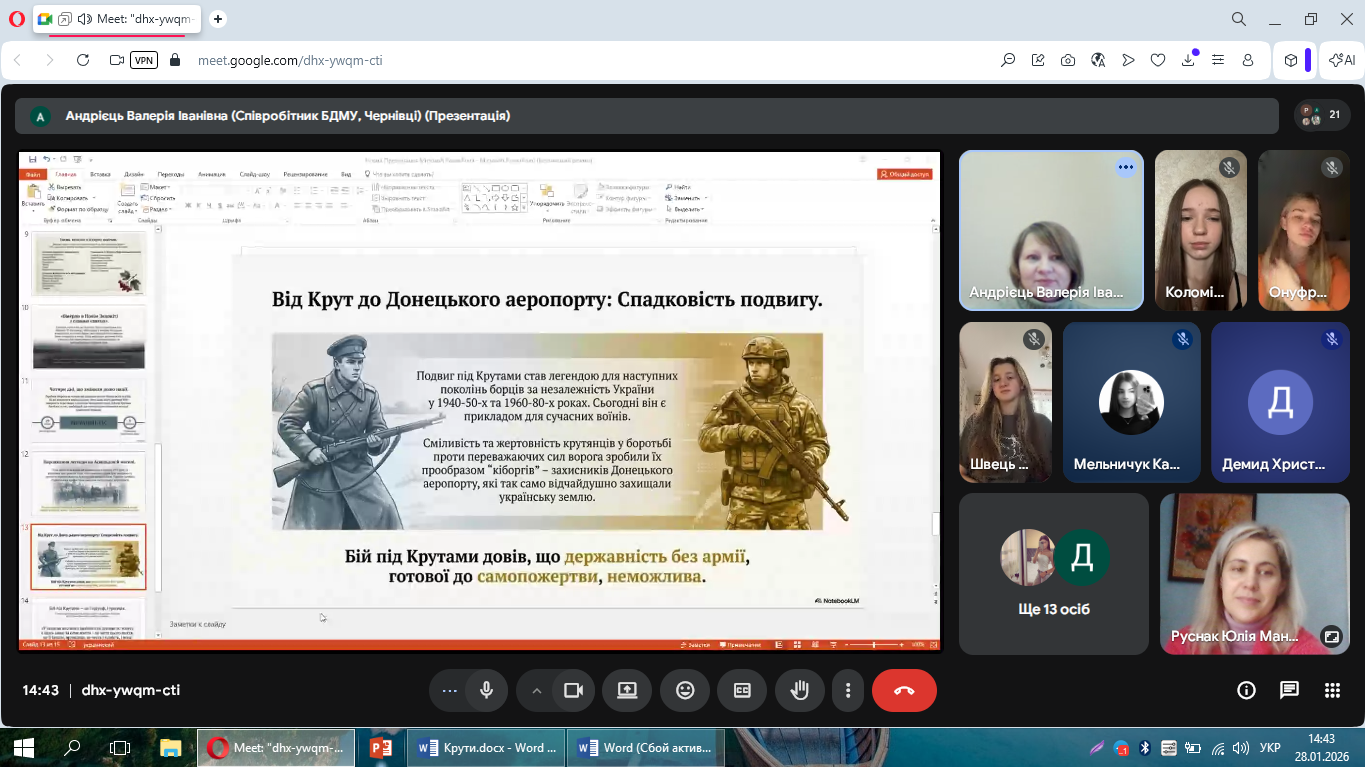
Task: Click the meet.google.com address bar
Action: tap(290, 60)
